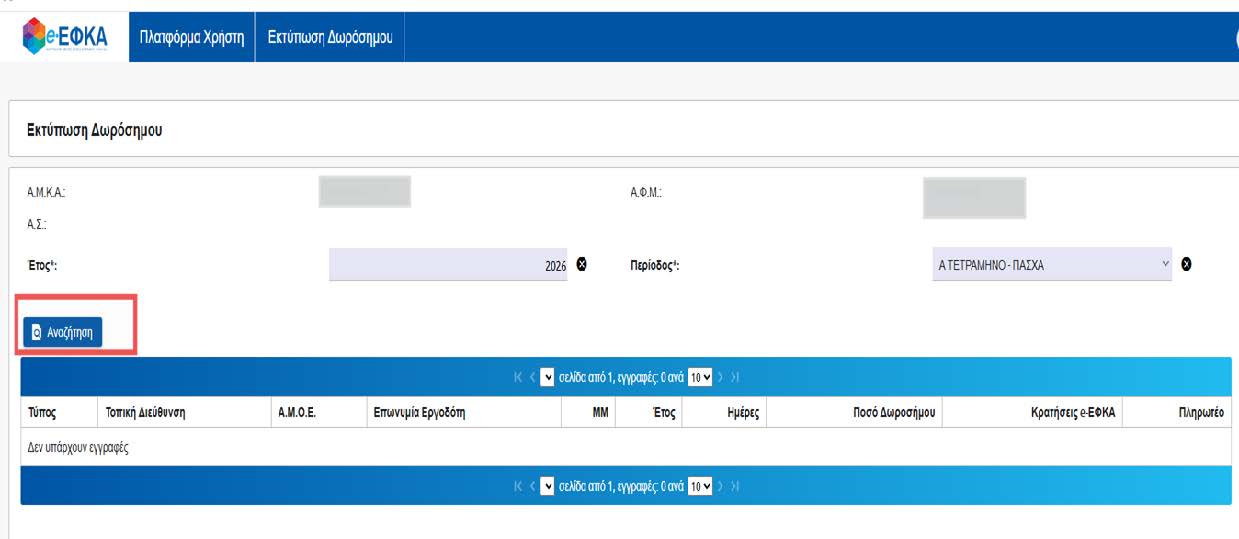Open bottom paginator rows-per-page dropdown

[701, 486]
